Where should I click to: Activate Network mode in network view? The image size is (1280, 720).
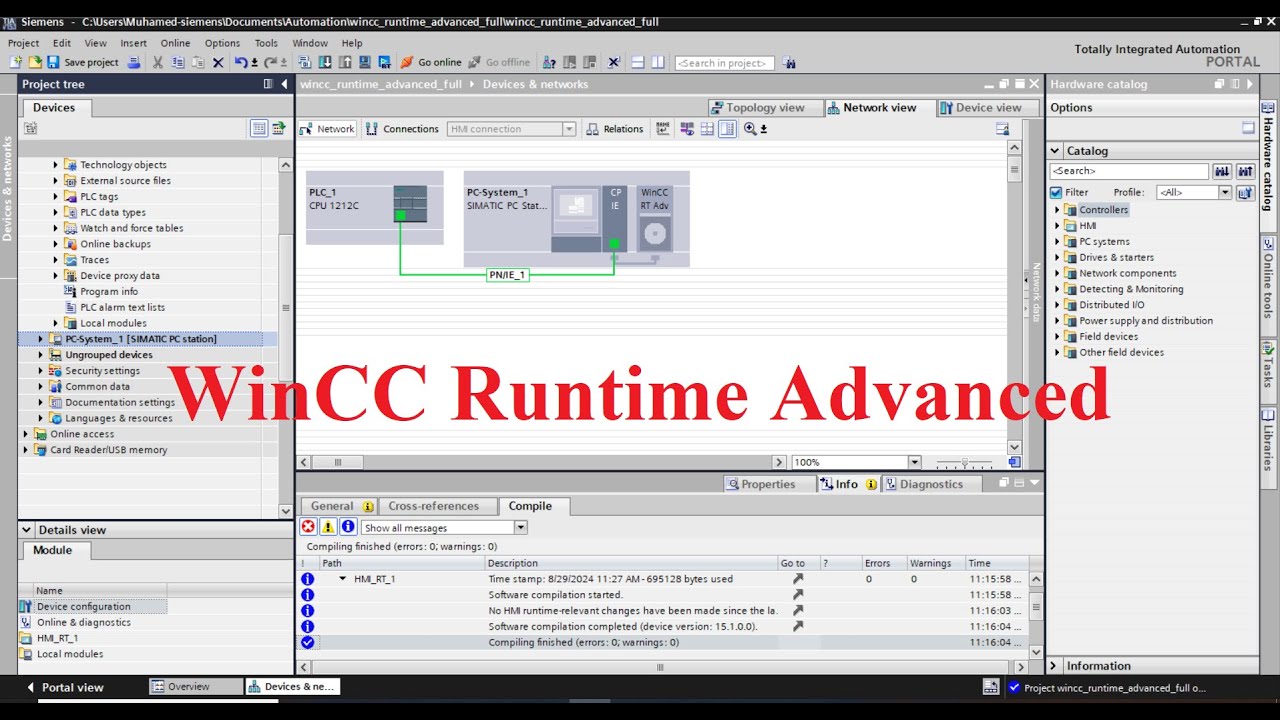[327, 129]
